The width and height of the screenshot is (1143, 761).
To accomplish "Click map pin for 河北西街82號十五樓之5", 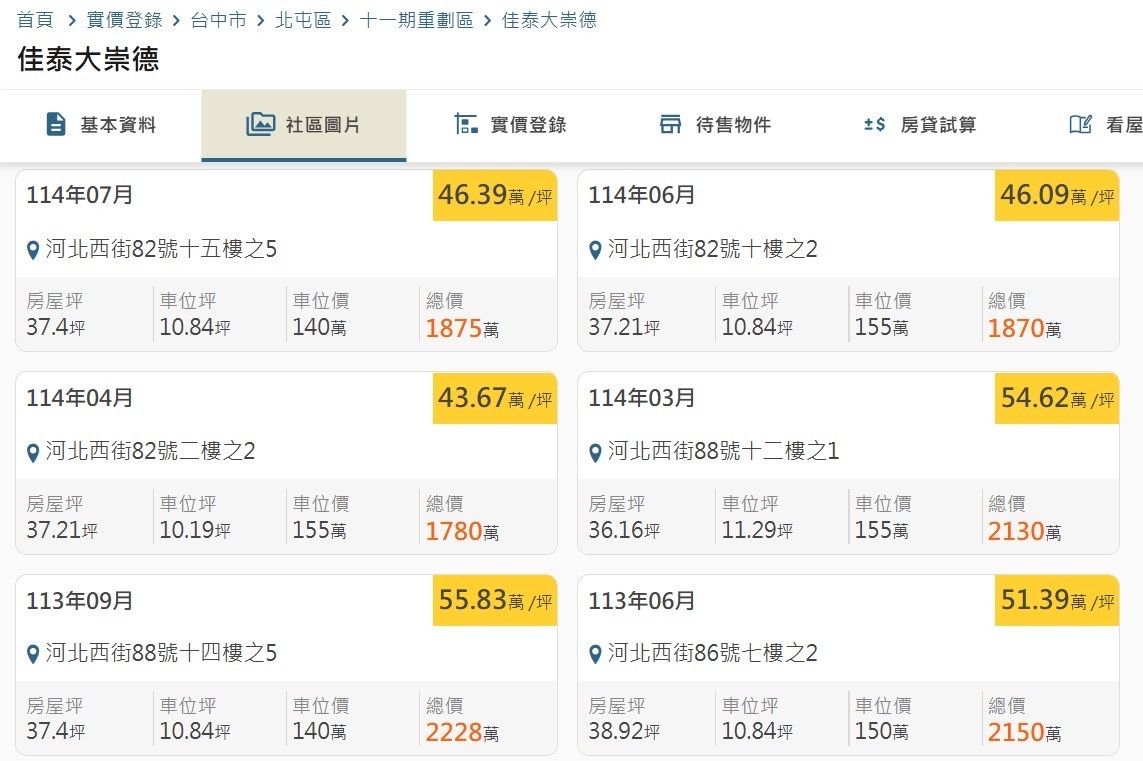I will 33,250.
